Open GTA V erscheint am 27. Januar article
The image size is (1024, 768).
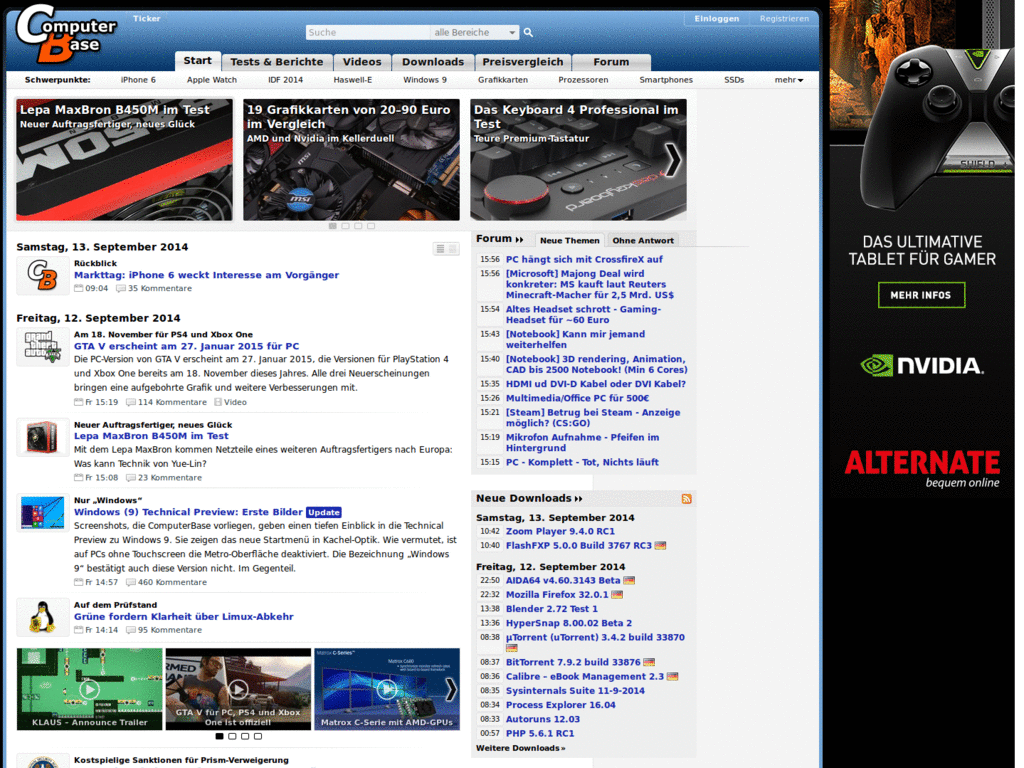click(187, 346)
